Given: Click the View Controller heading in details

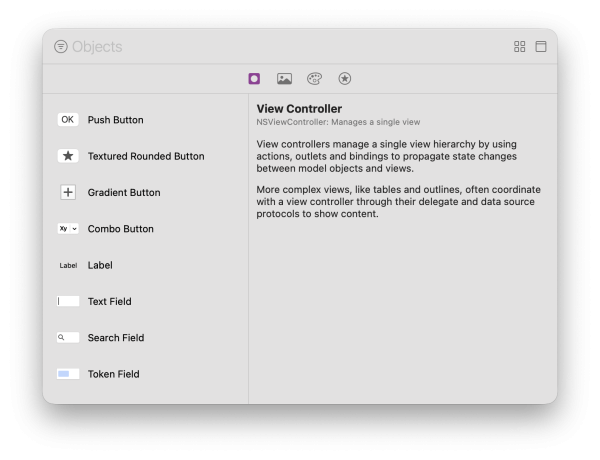Looking at the screenshot, I should coord(299,108).
